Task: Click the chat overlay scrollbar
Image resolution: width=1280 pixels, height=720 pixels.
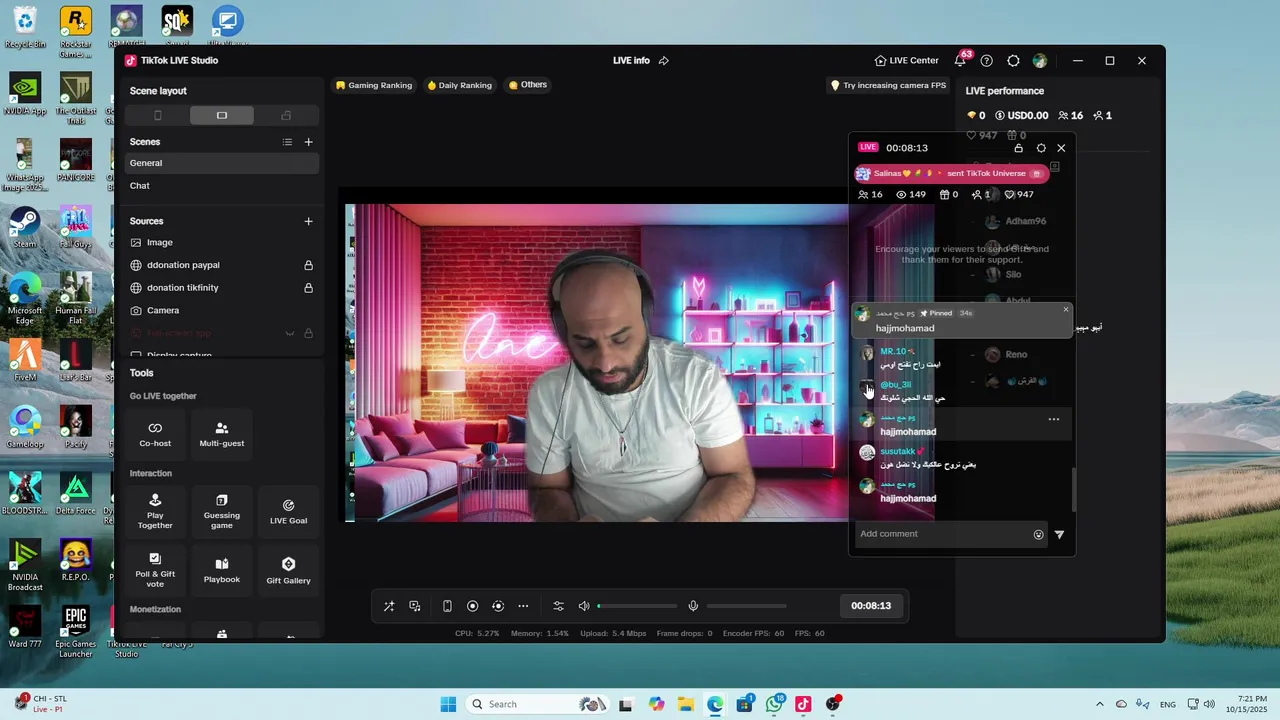Action: (x=1075, y=491)
